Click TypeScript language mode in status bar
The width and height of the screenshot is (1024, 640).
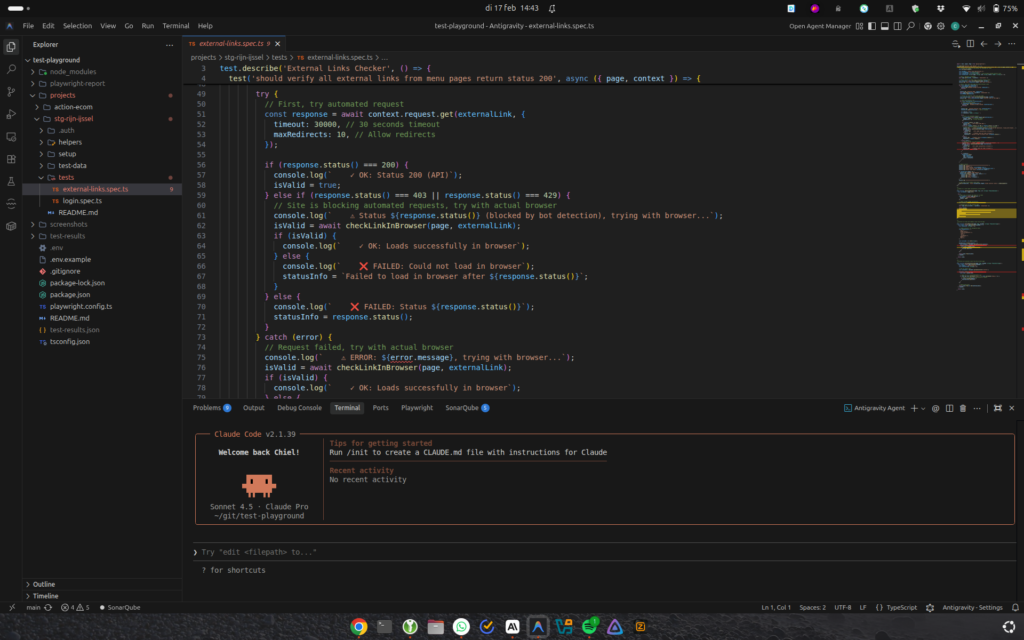click(901, 607)
